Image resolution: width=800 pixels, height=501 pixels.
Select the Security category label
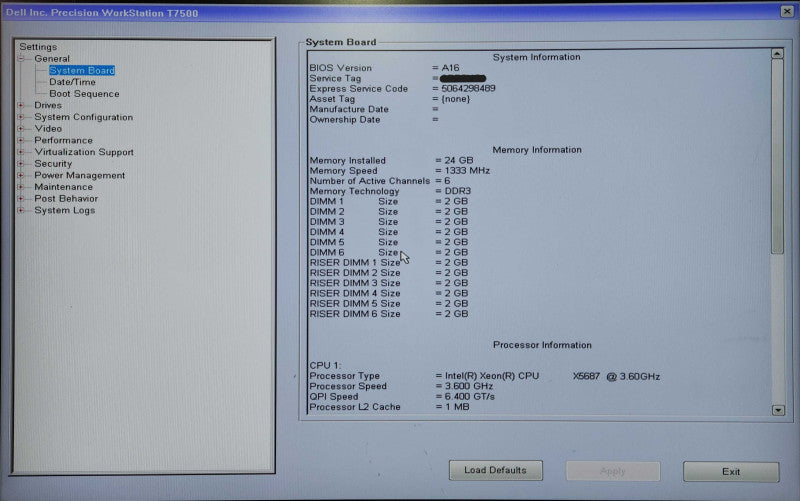coord(53,164)
